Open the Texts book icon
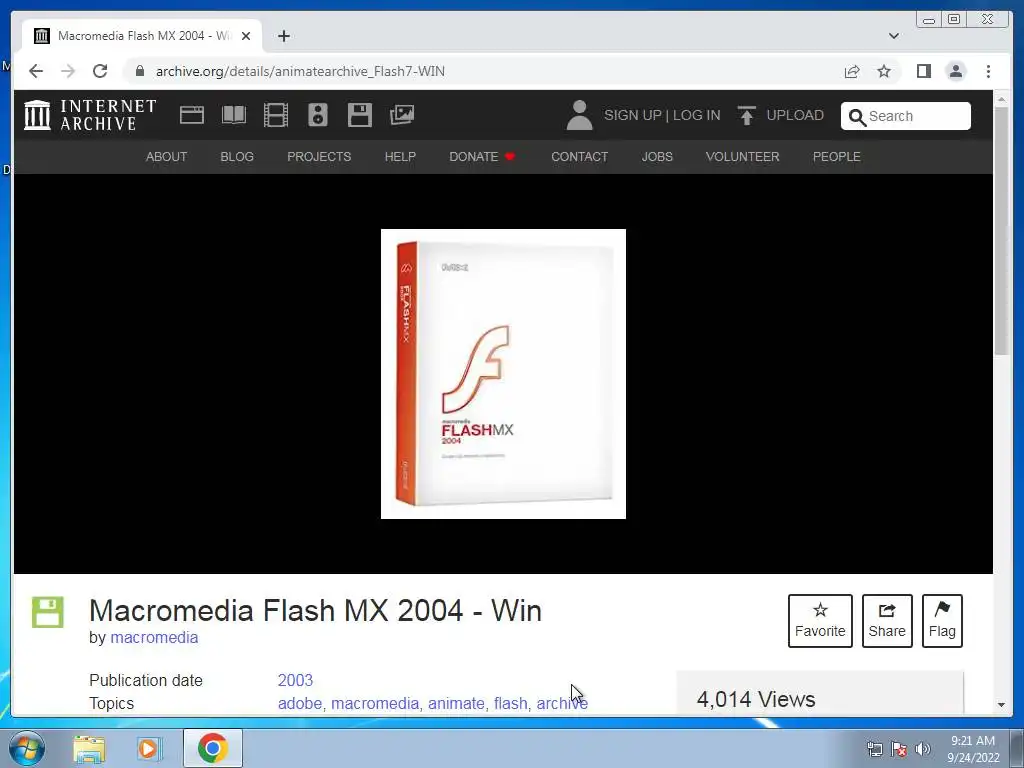1024x768 pixels. click(234, 115)
